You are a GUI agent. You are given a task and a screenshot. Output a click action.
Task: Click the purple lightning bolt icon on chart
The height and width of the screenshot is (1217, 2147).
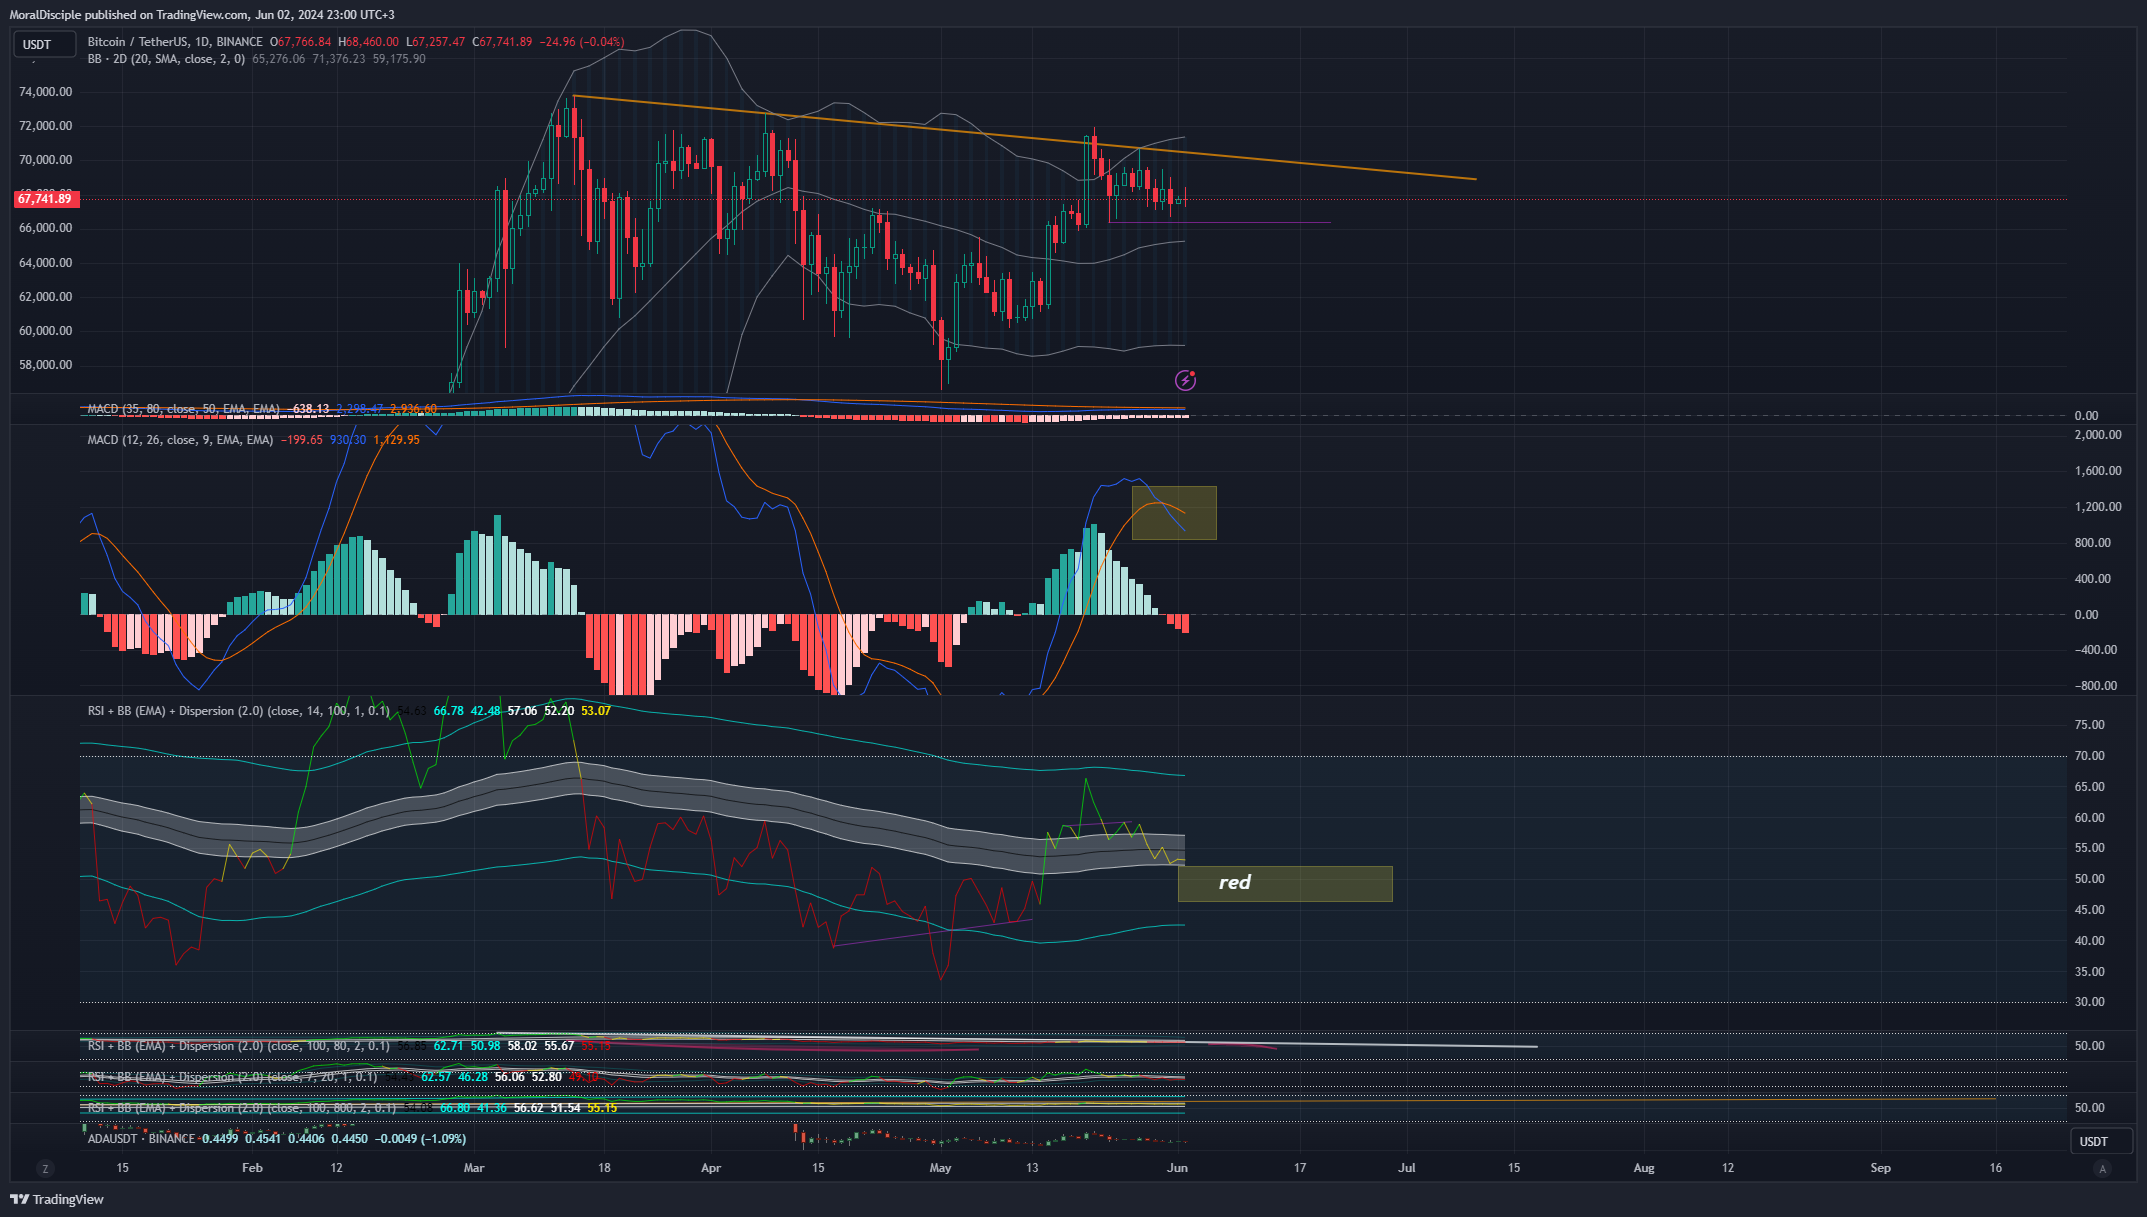click(1185, 380)
